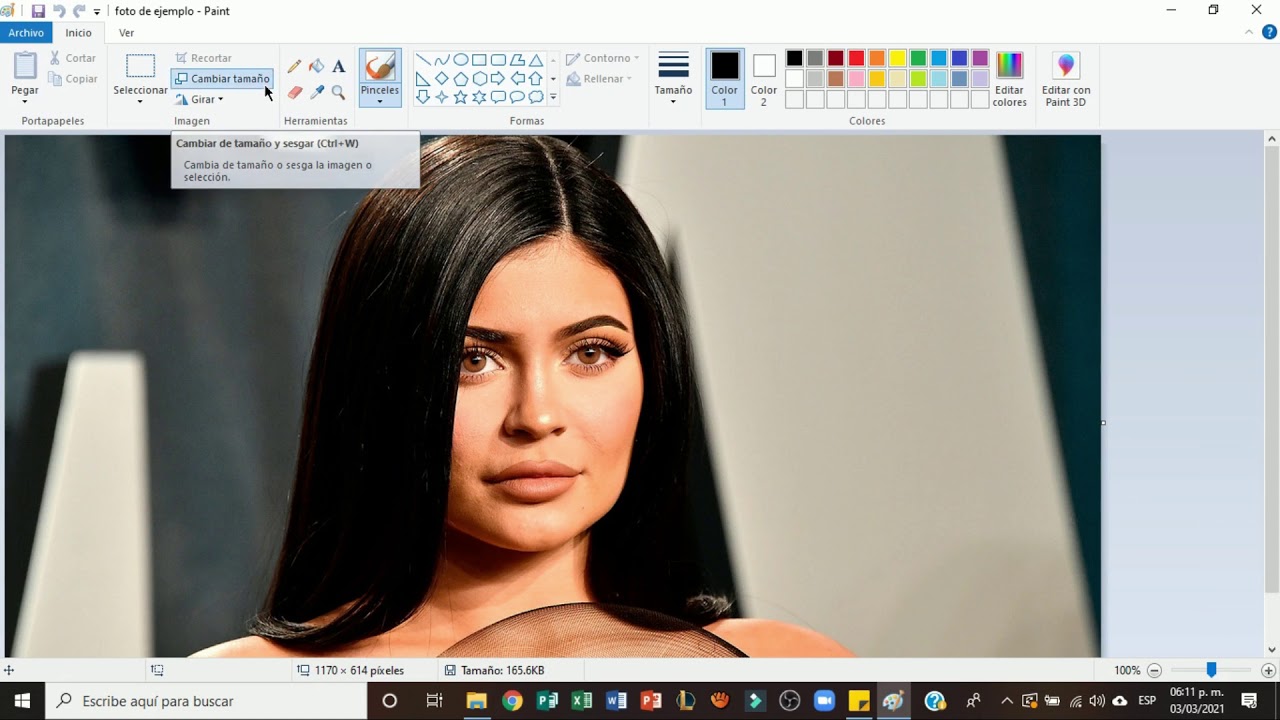Screen dimensions: 1280x720
Task: Choose the four-point star shape
Action: [442, 97]
